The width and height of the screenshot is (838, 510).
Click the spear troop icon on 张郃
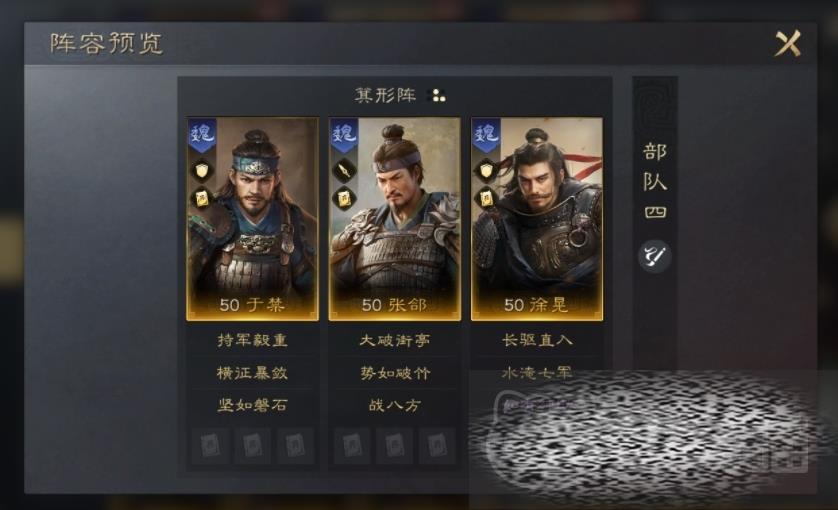click(x=344, y=171)
